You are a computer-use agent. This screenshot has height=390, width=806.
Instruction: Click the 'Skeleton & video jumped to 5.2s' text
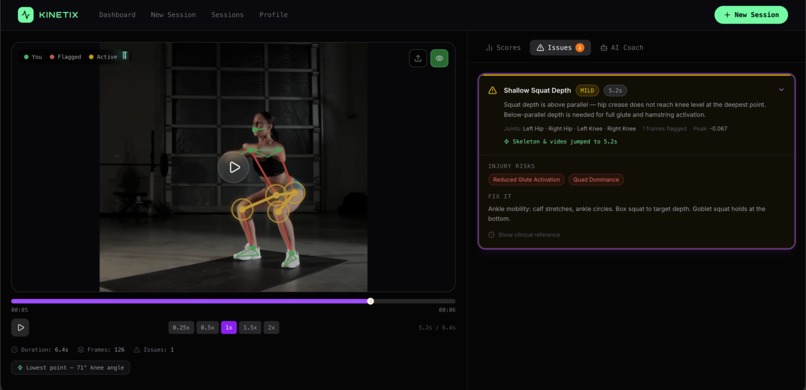(x=564, y=141)
